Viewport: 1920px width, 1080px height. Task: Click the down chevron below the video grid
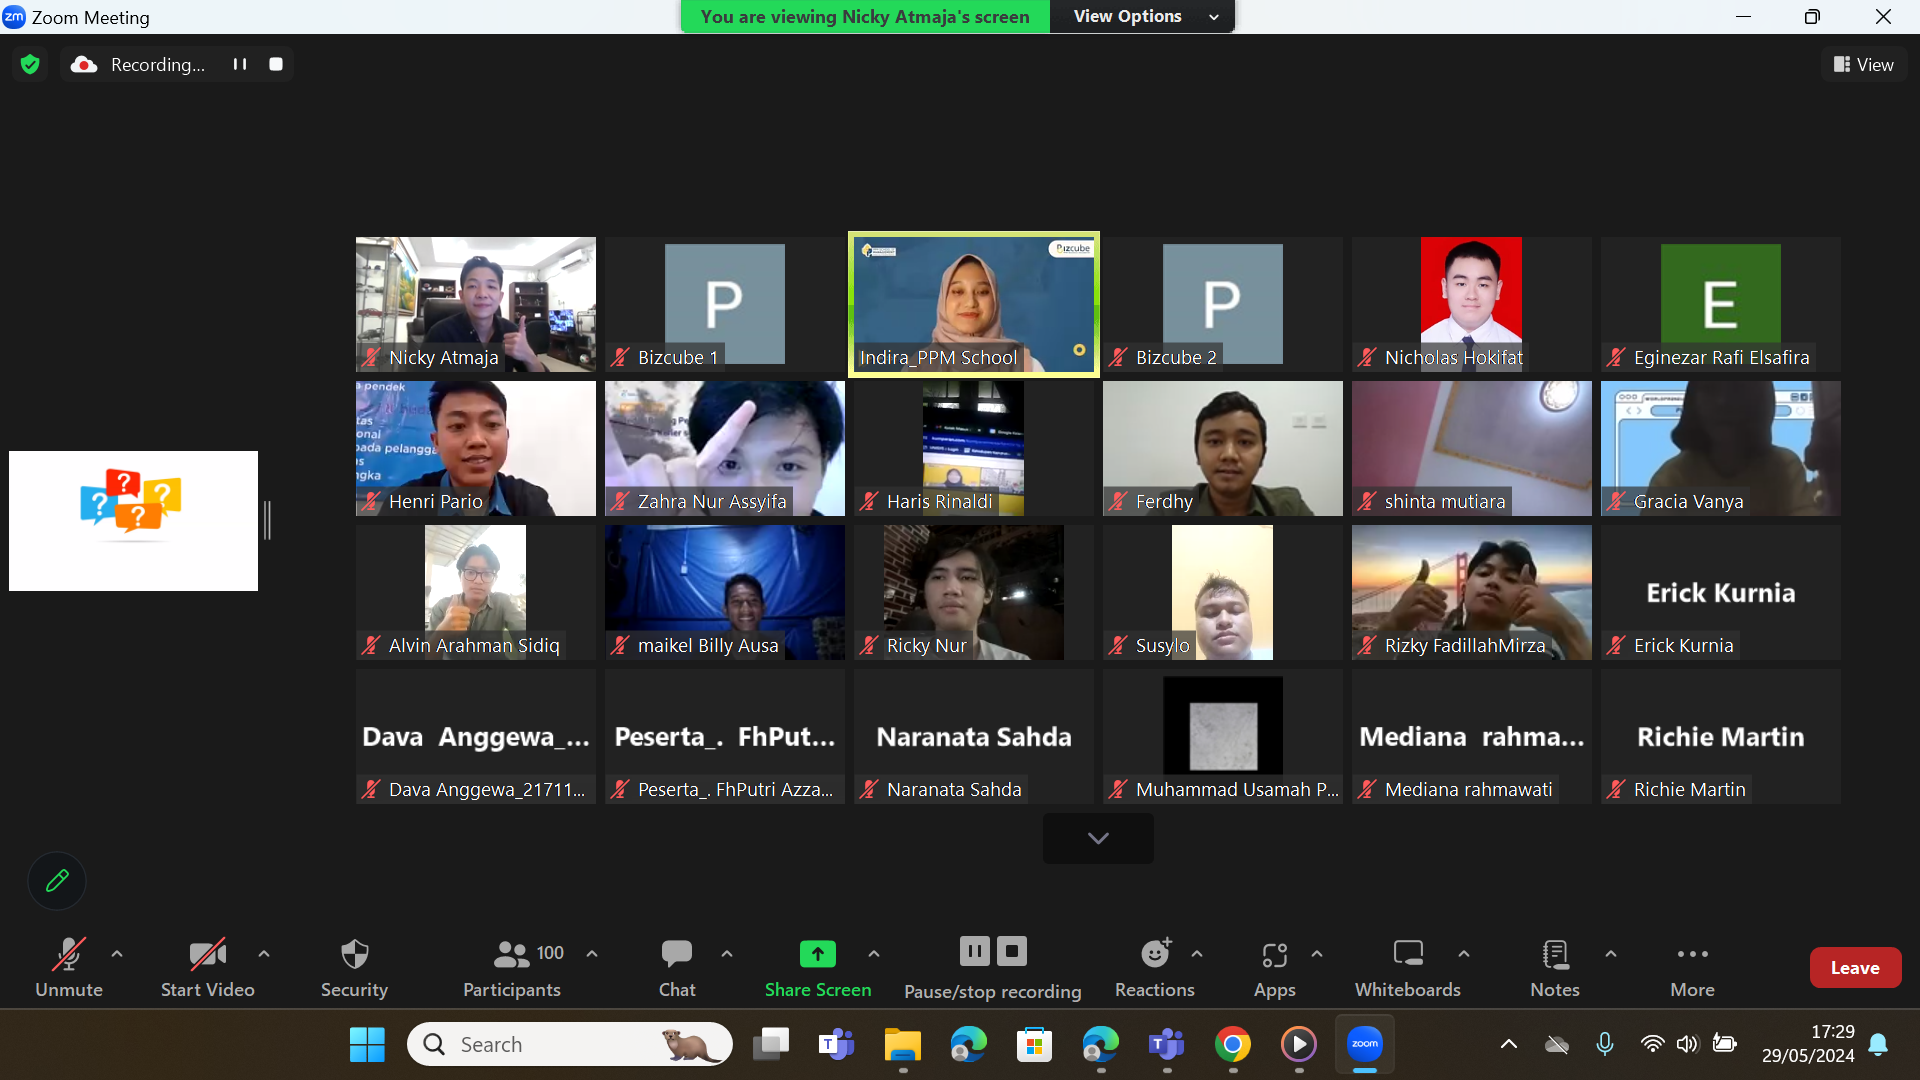1098,838
